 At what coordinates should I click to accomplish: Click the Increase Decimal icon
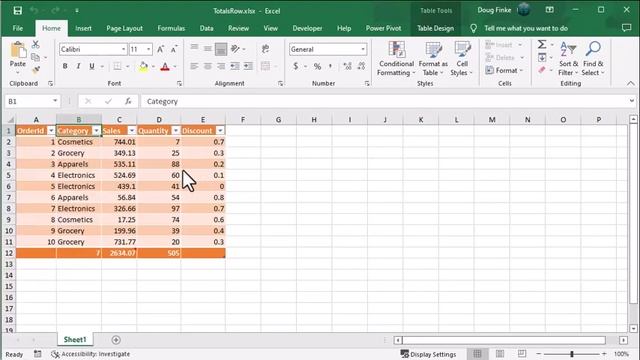coord(347,66)
